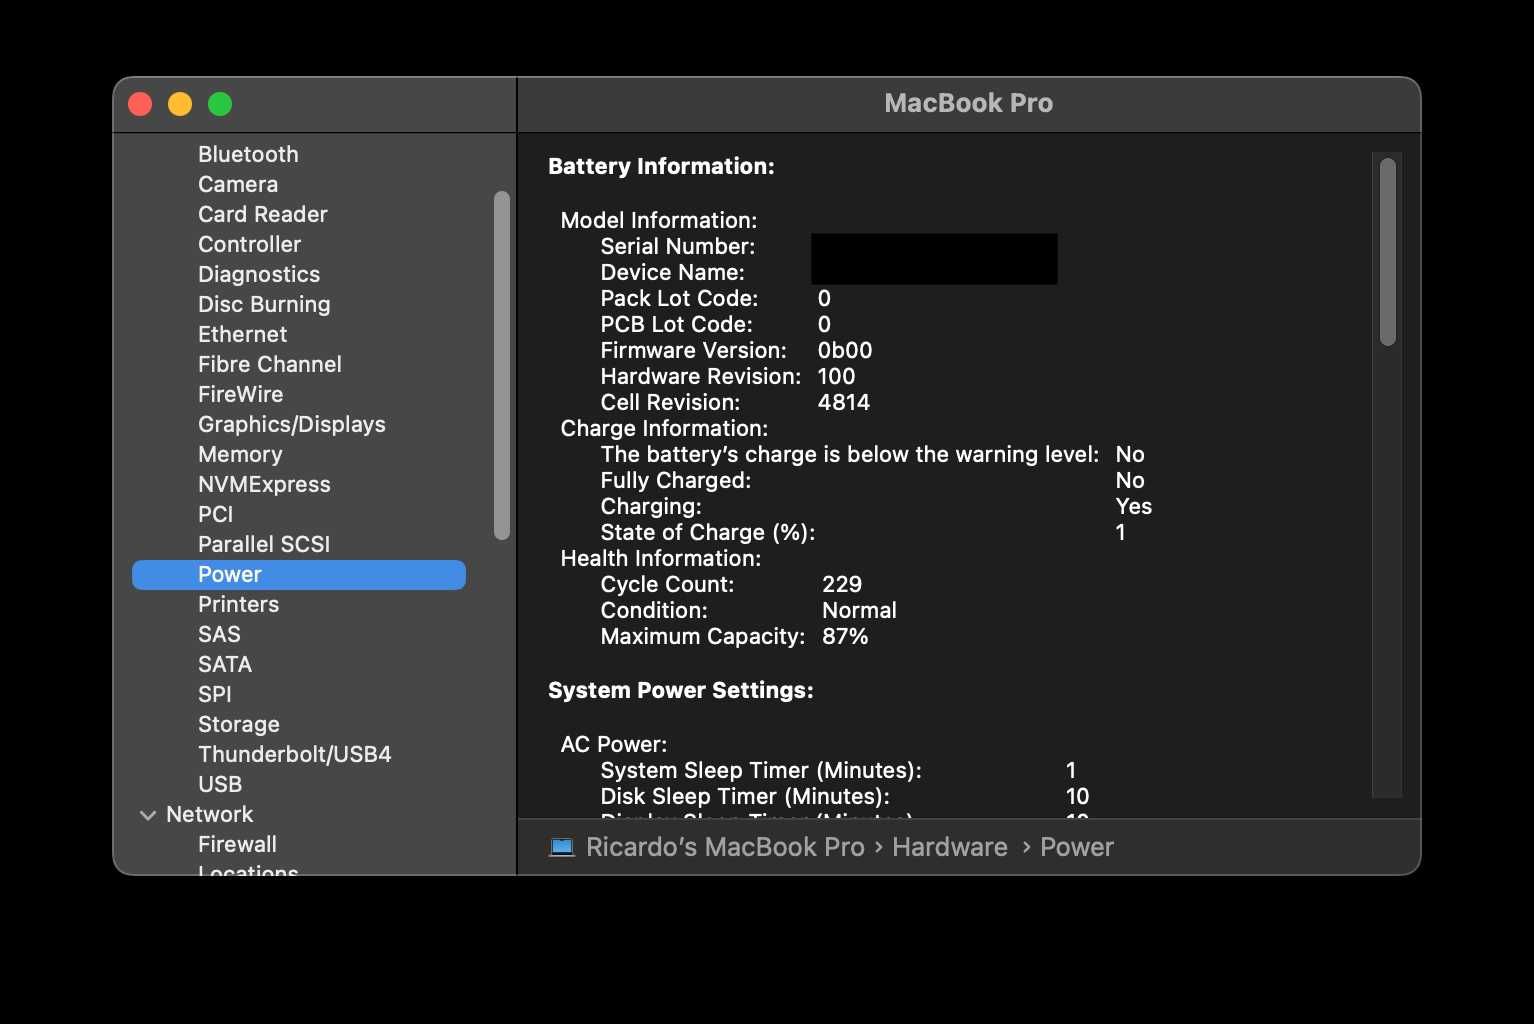This screenshot has height=1024, width=1534.
Task: Click the Charging value Yes
Action: click(1134, 506)
